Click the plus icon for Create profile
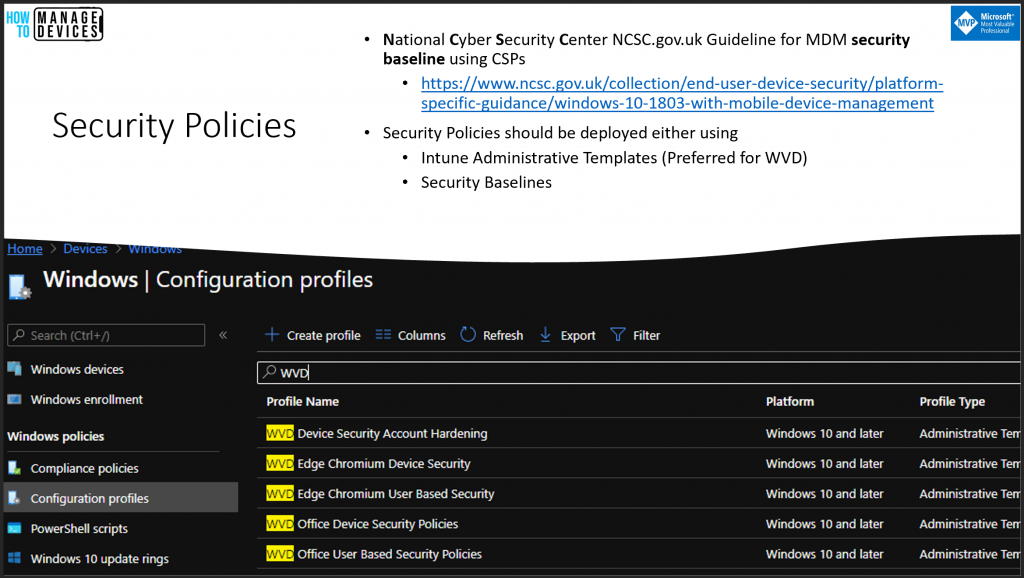 coord(272,335)
